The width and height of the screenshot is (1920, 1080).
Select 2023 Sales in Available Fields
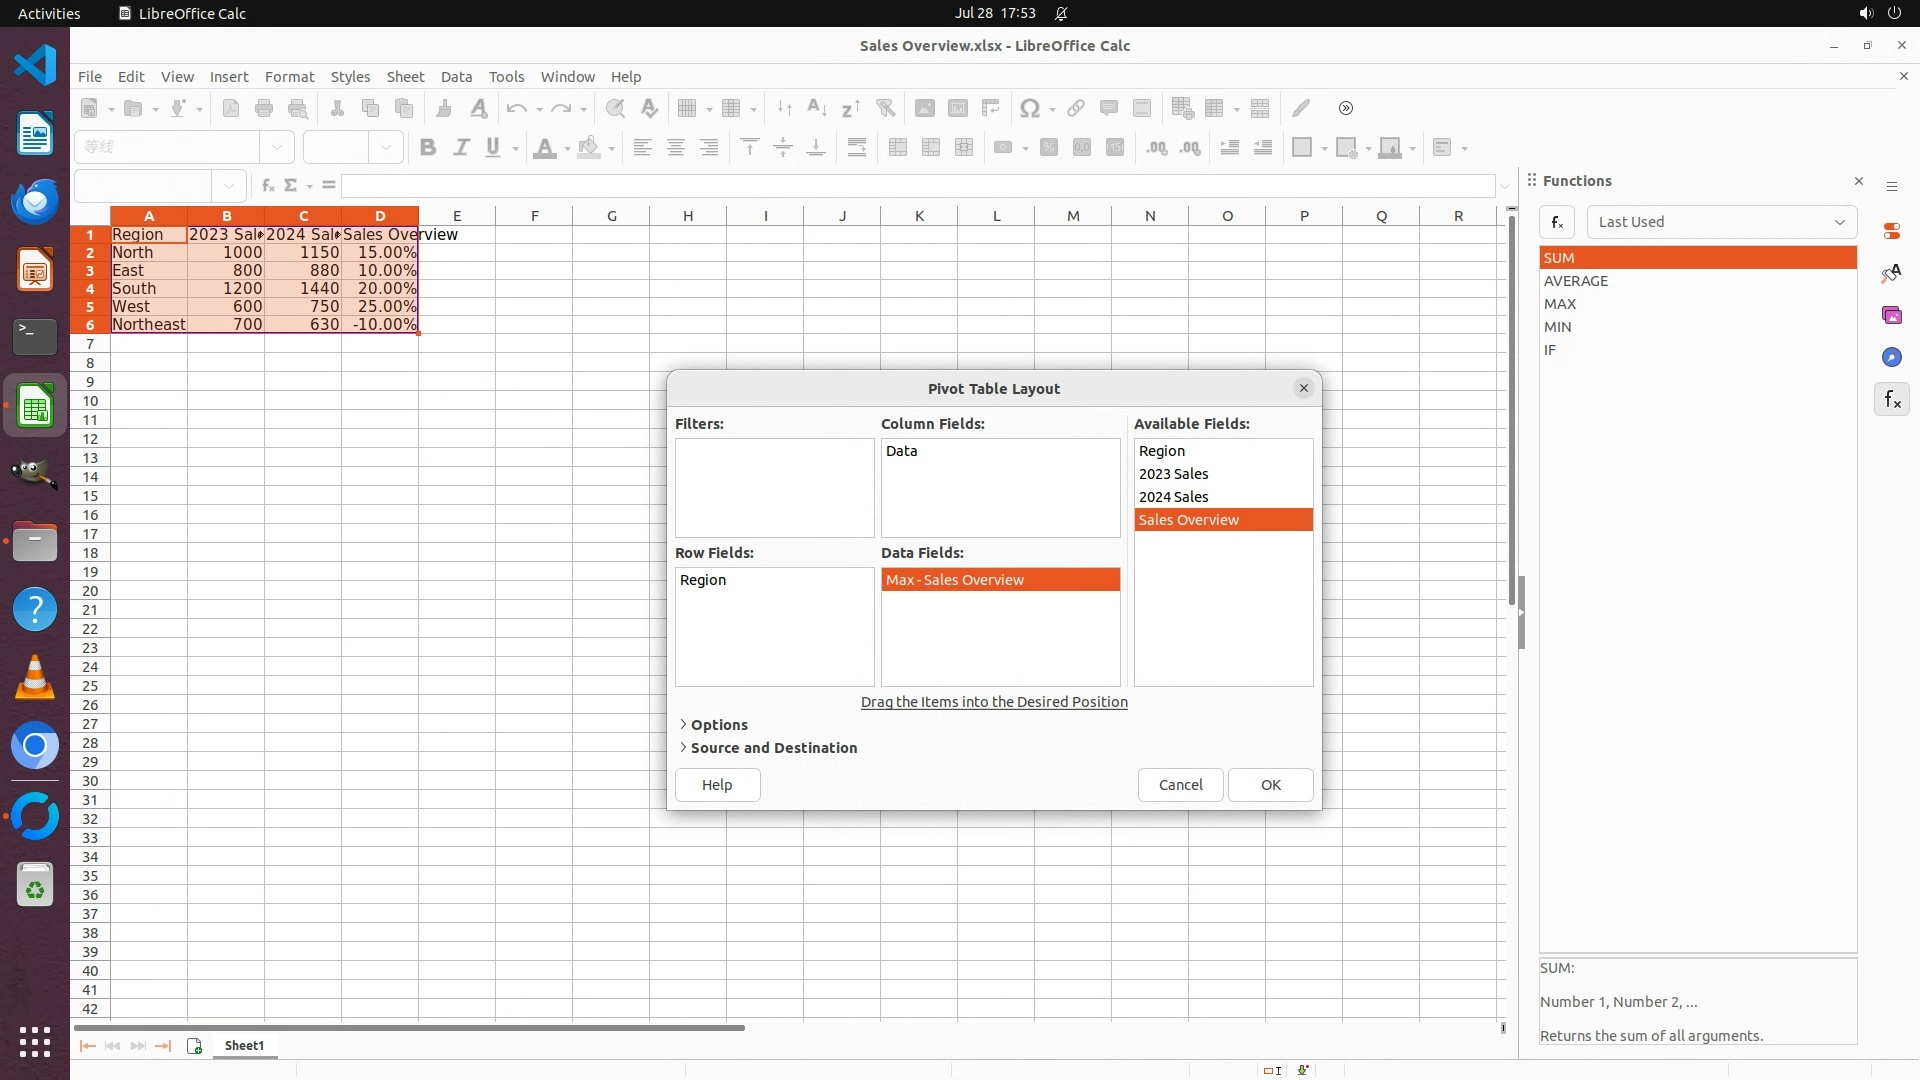(x=1173, y=474)
